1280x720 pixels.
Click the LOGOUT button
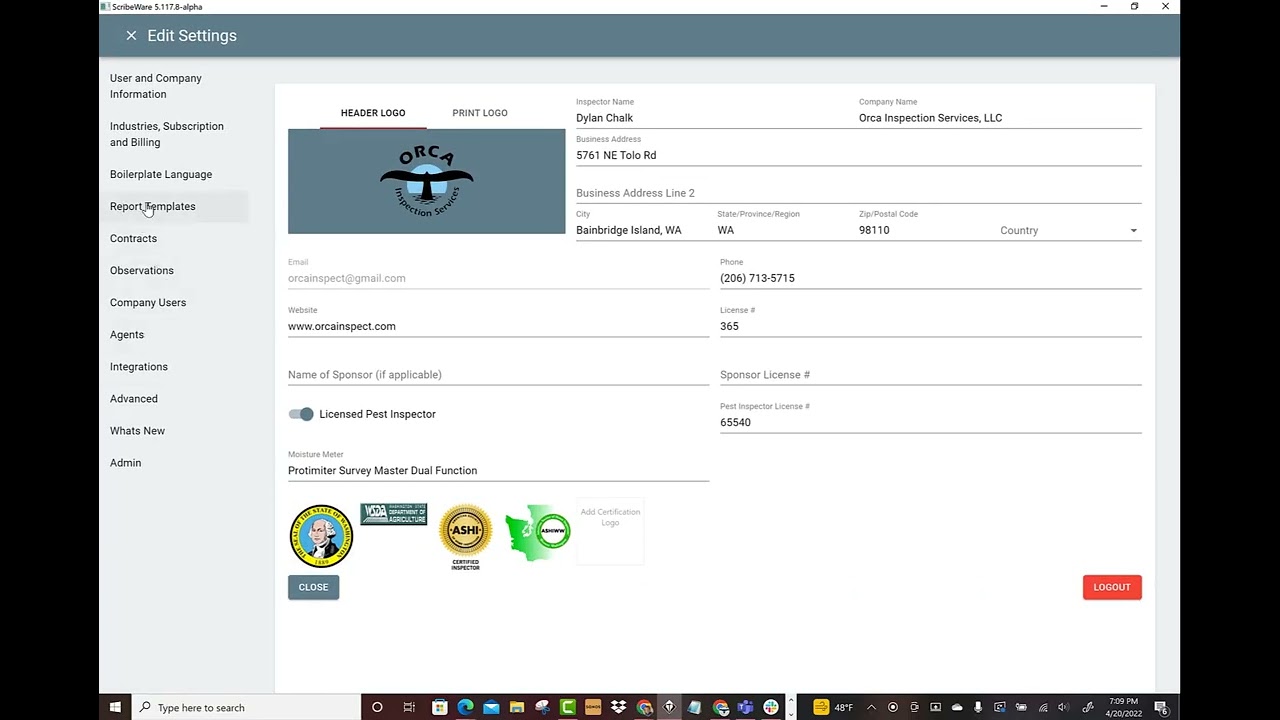(x=1112, y=587)
